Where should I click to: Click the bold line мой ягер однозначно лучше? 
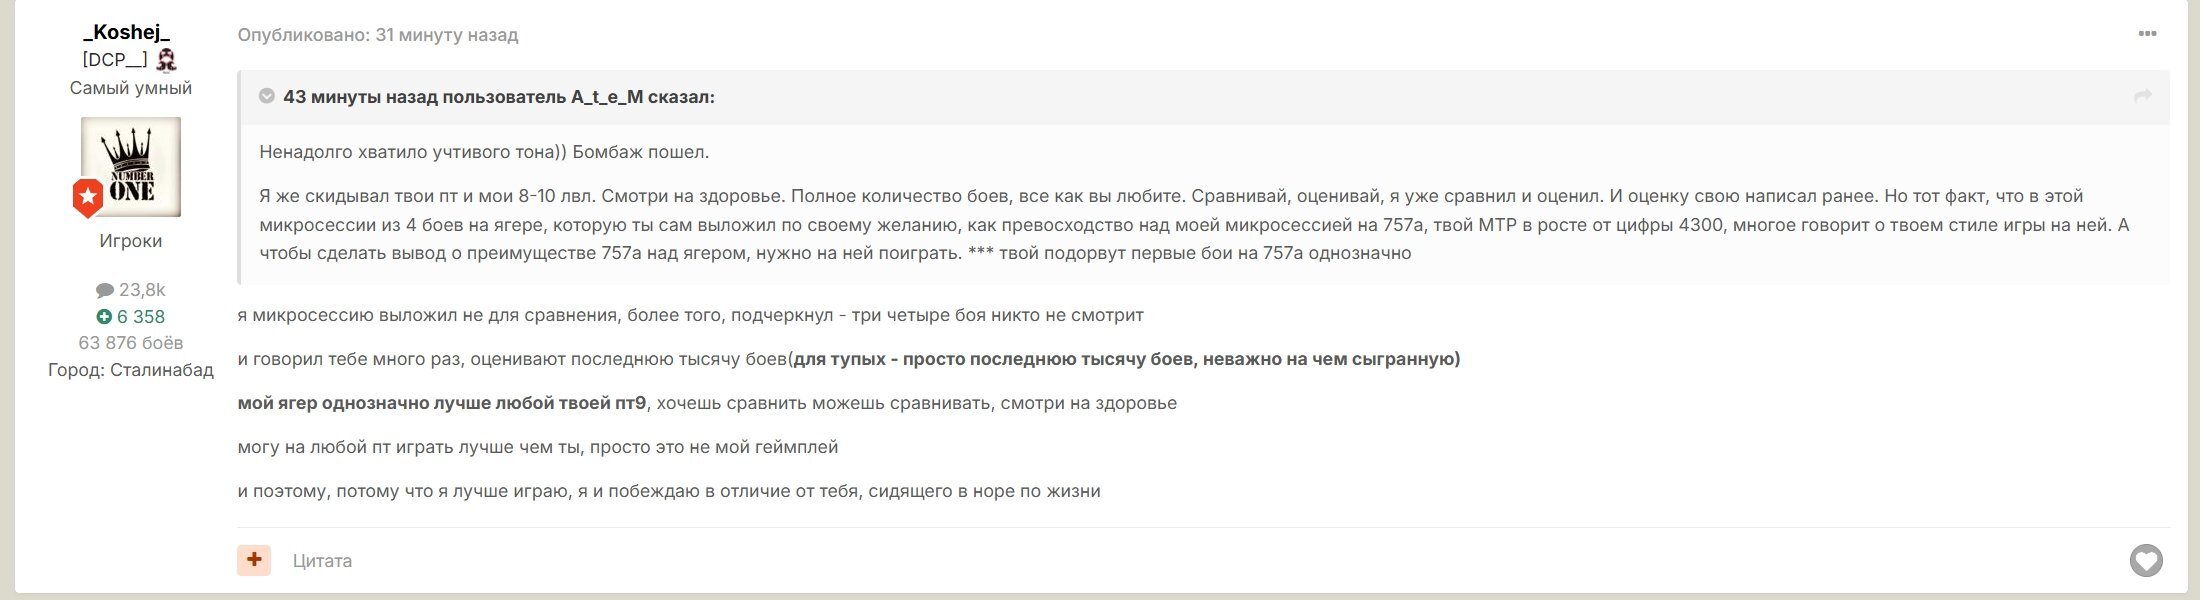click(442, 403)
